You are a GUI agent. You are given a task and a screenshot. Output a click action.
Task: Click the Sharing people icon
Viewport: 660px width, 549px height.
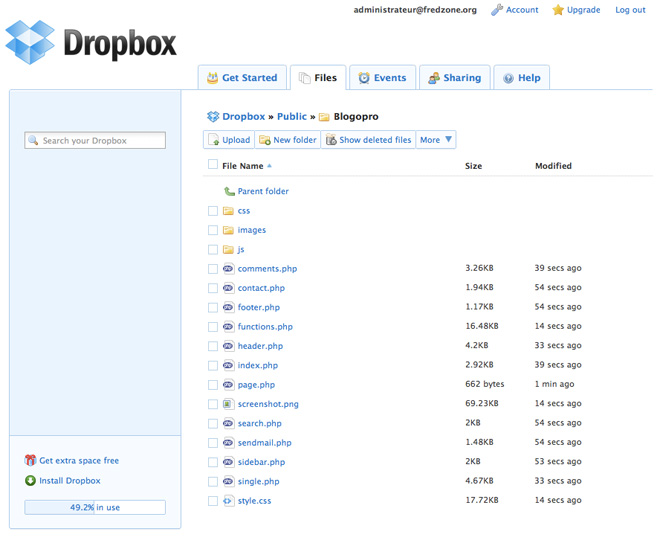pyautogui.click(x=434, y=78)
